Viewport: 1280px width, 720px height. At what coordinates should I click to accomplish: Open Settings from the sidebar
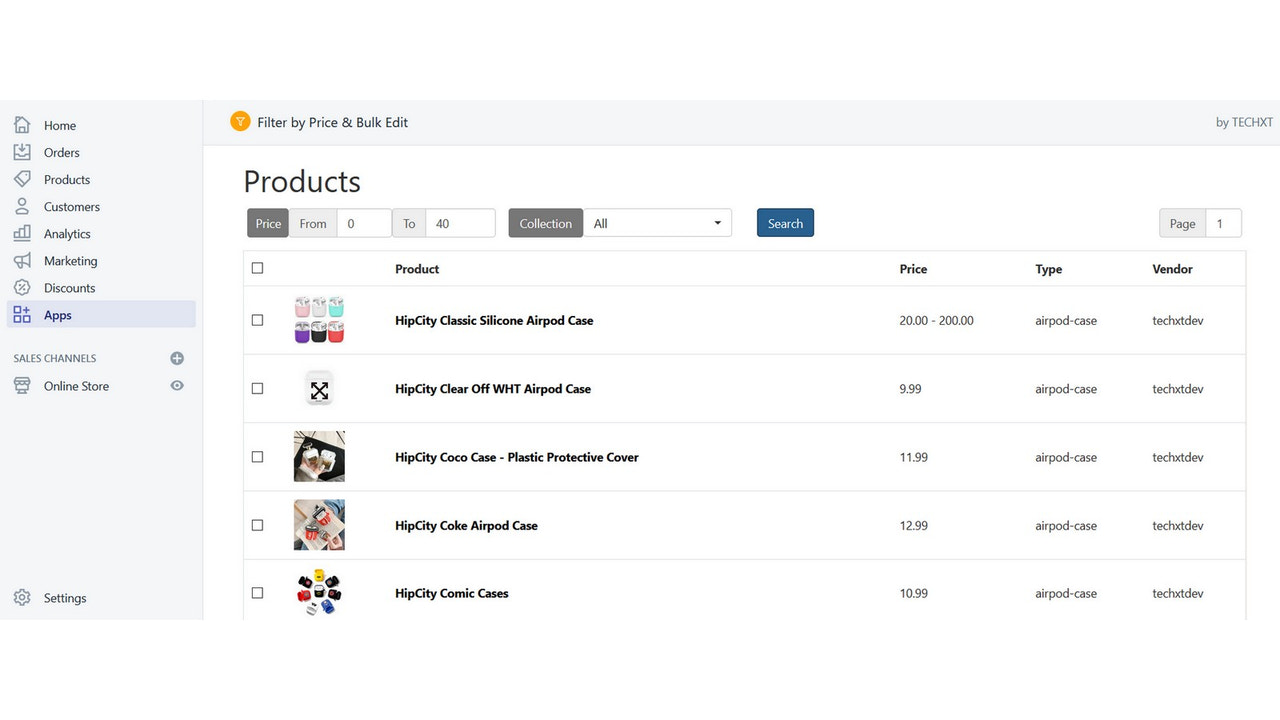(x=65, y=597)
